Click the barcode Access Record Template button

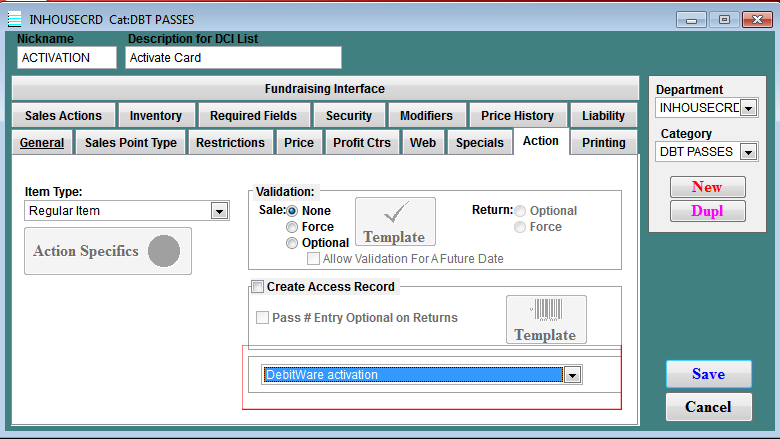pos(546,319)
